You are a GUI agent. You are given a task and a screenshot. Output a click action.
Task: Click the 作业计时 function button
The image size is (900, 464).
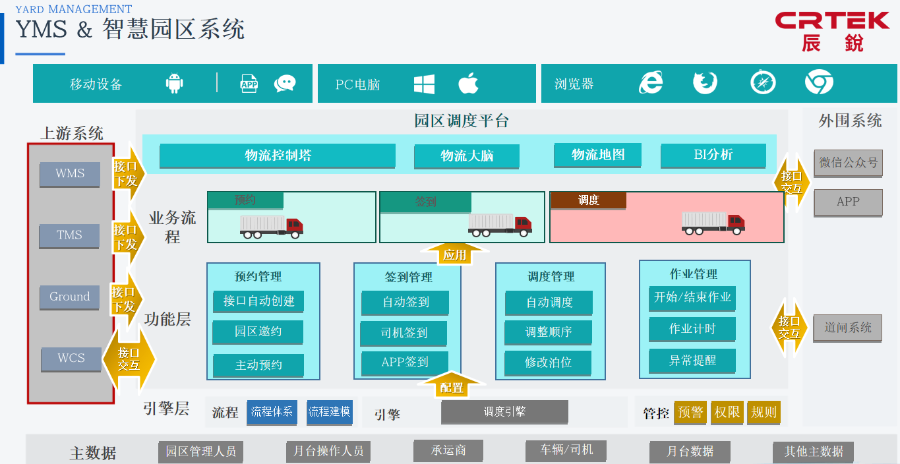click(692, 329)
